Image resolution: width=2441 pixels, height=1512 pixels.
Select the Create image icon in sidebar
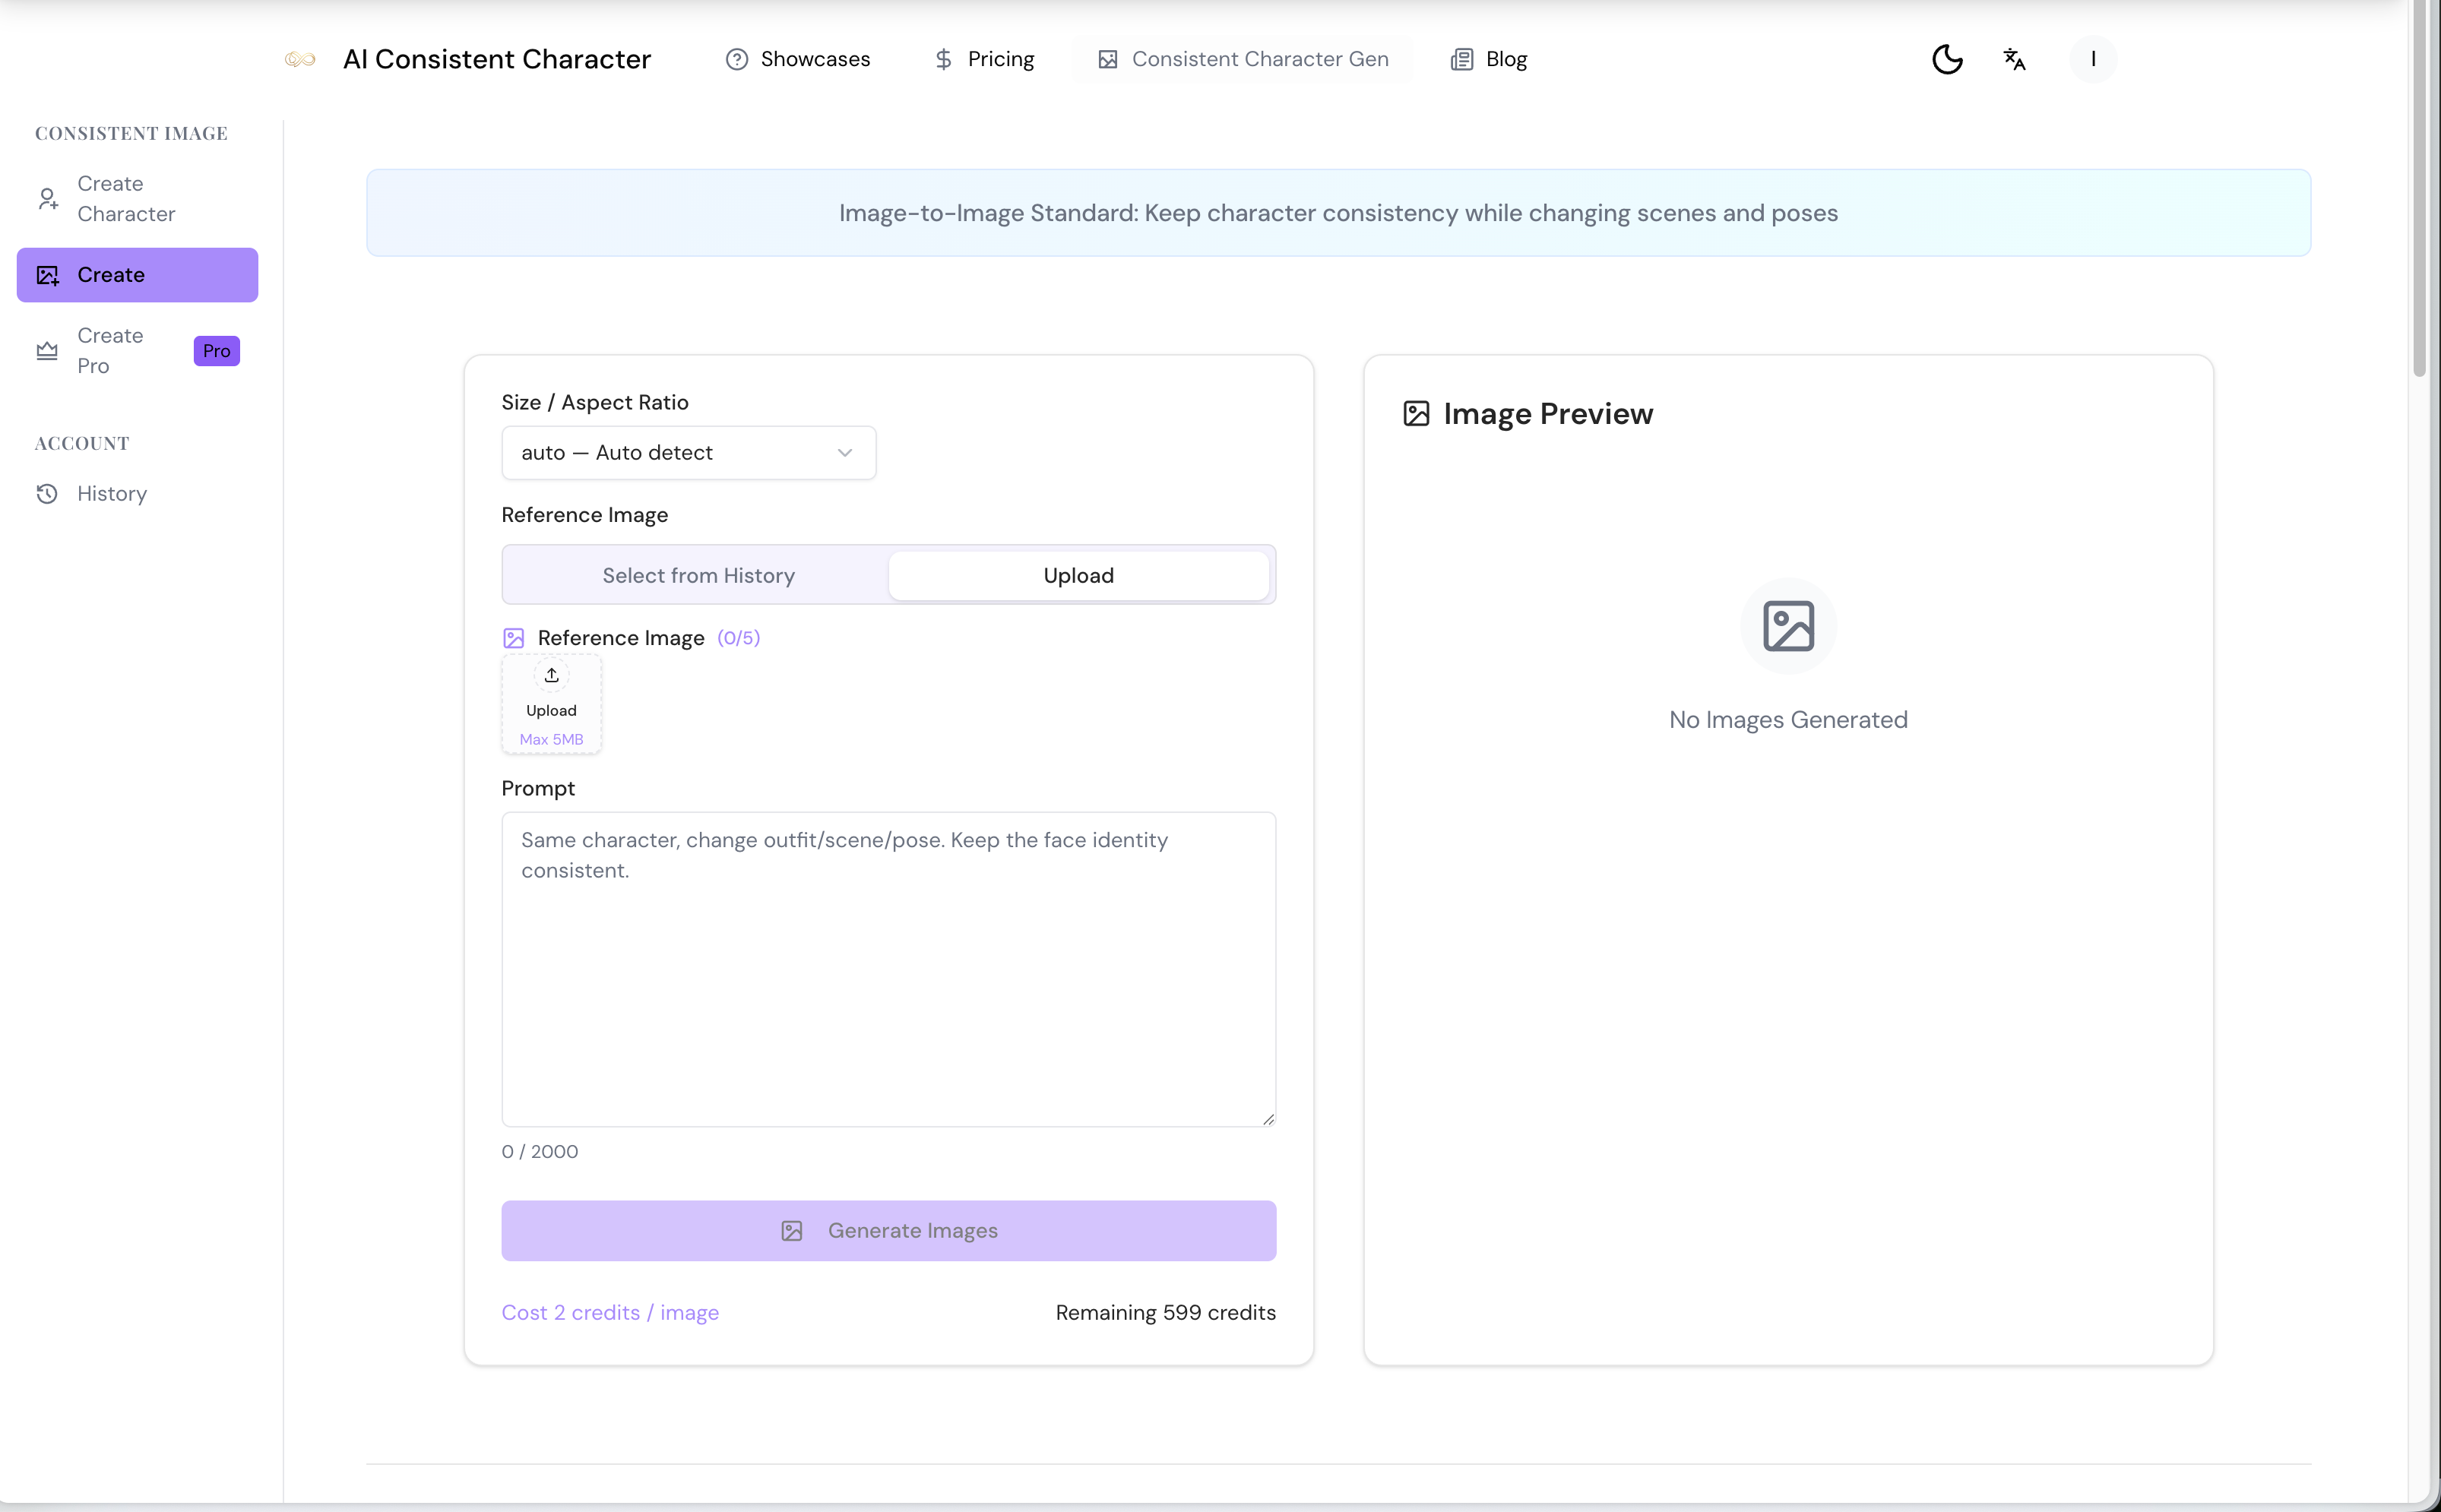[47, 274]
